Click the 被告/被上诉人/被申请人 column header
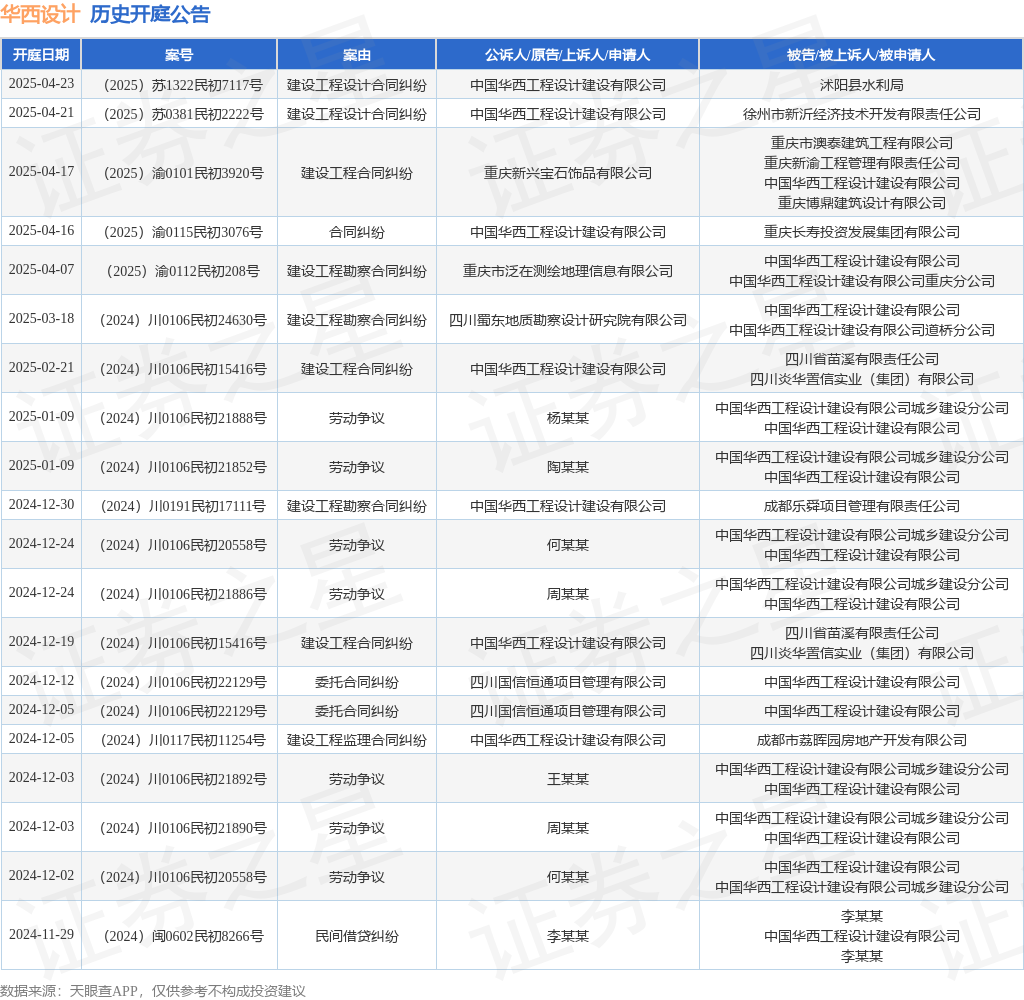The width and height of the screenshot is (1024, 1000). click(x=861, y=55)
